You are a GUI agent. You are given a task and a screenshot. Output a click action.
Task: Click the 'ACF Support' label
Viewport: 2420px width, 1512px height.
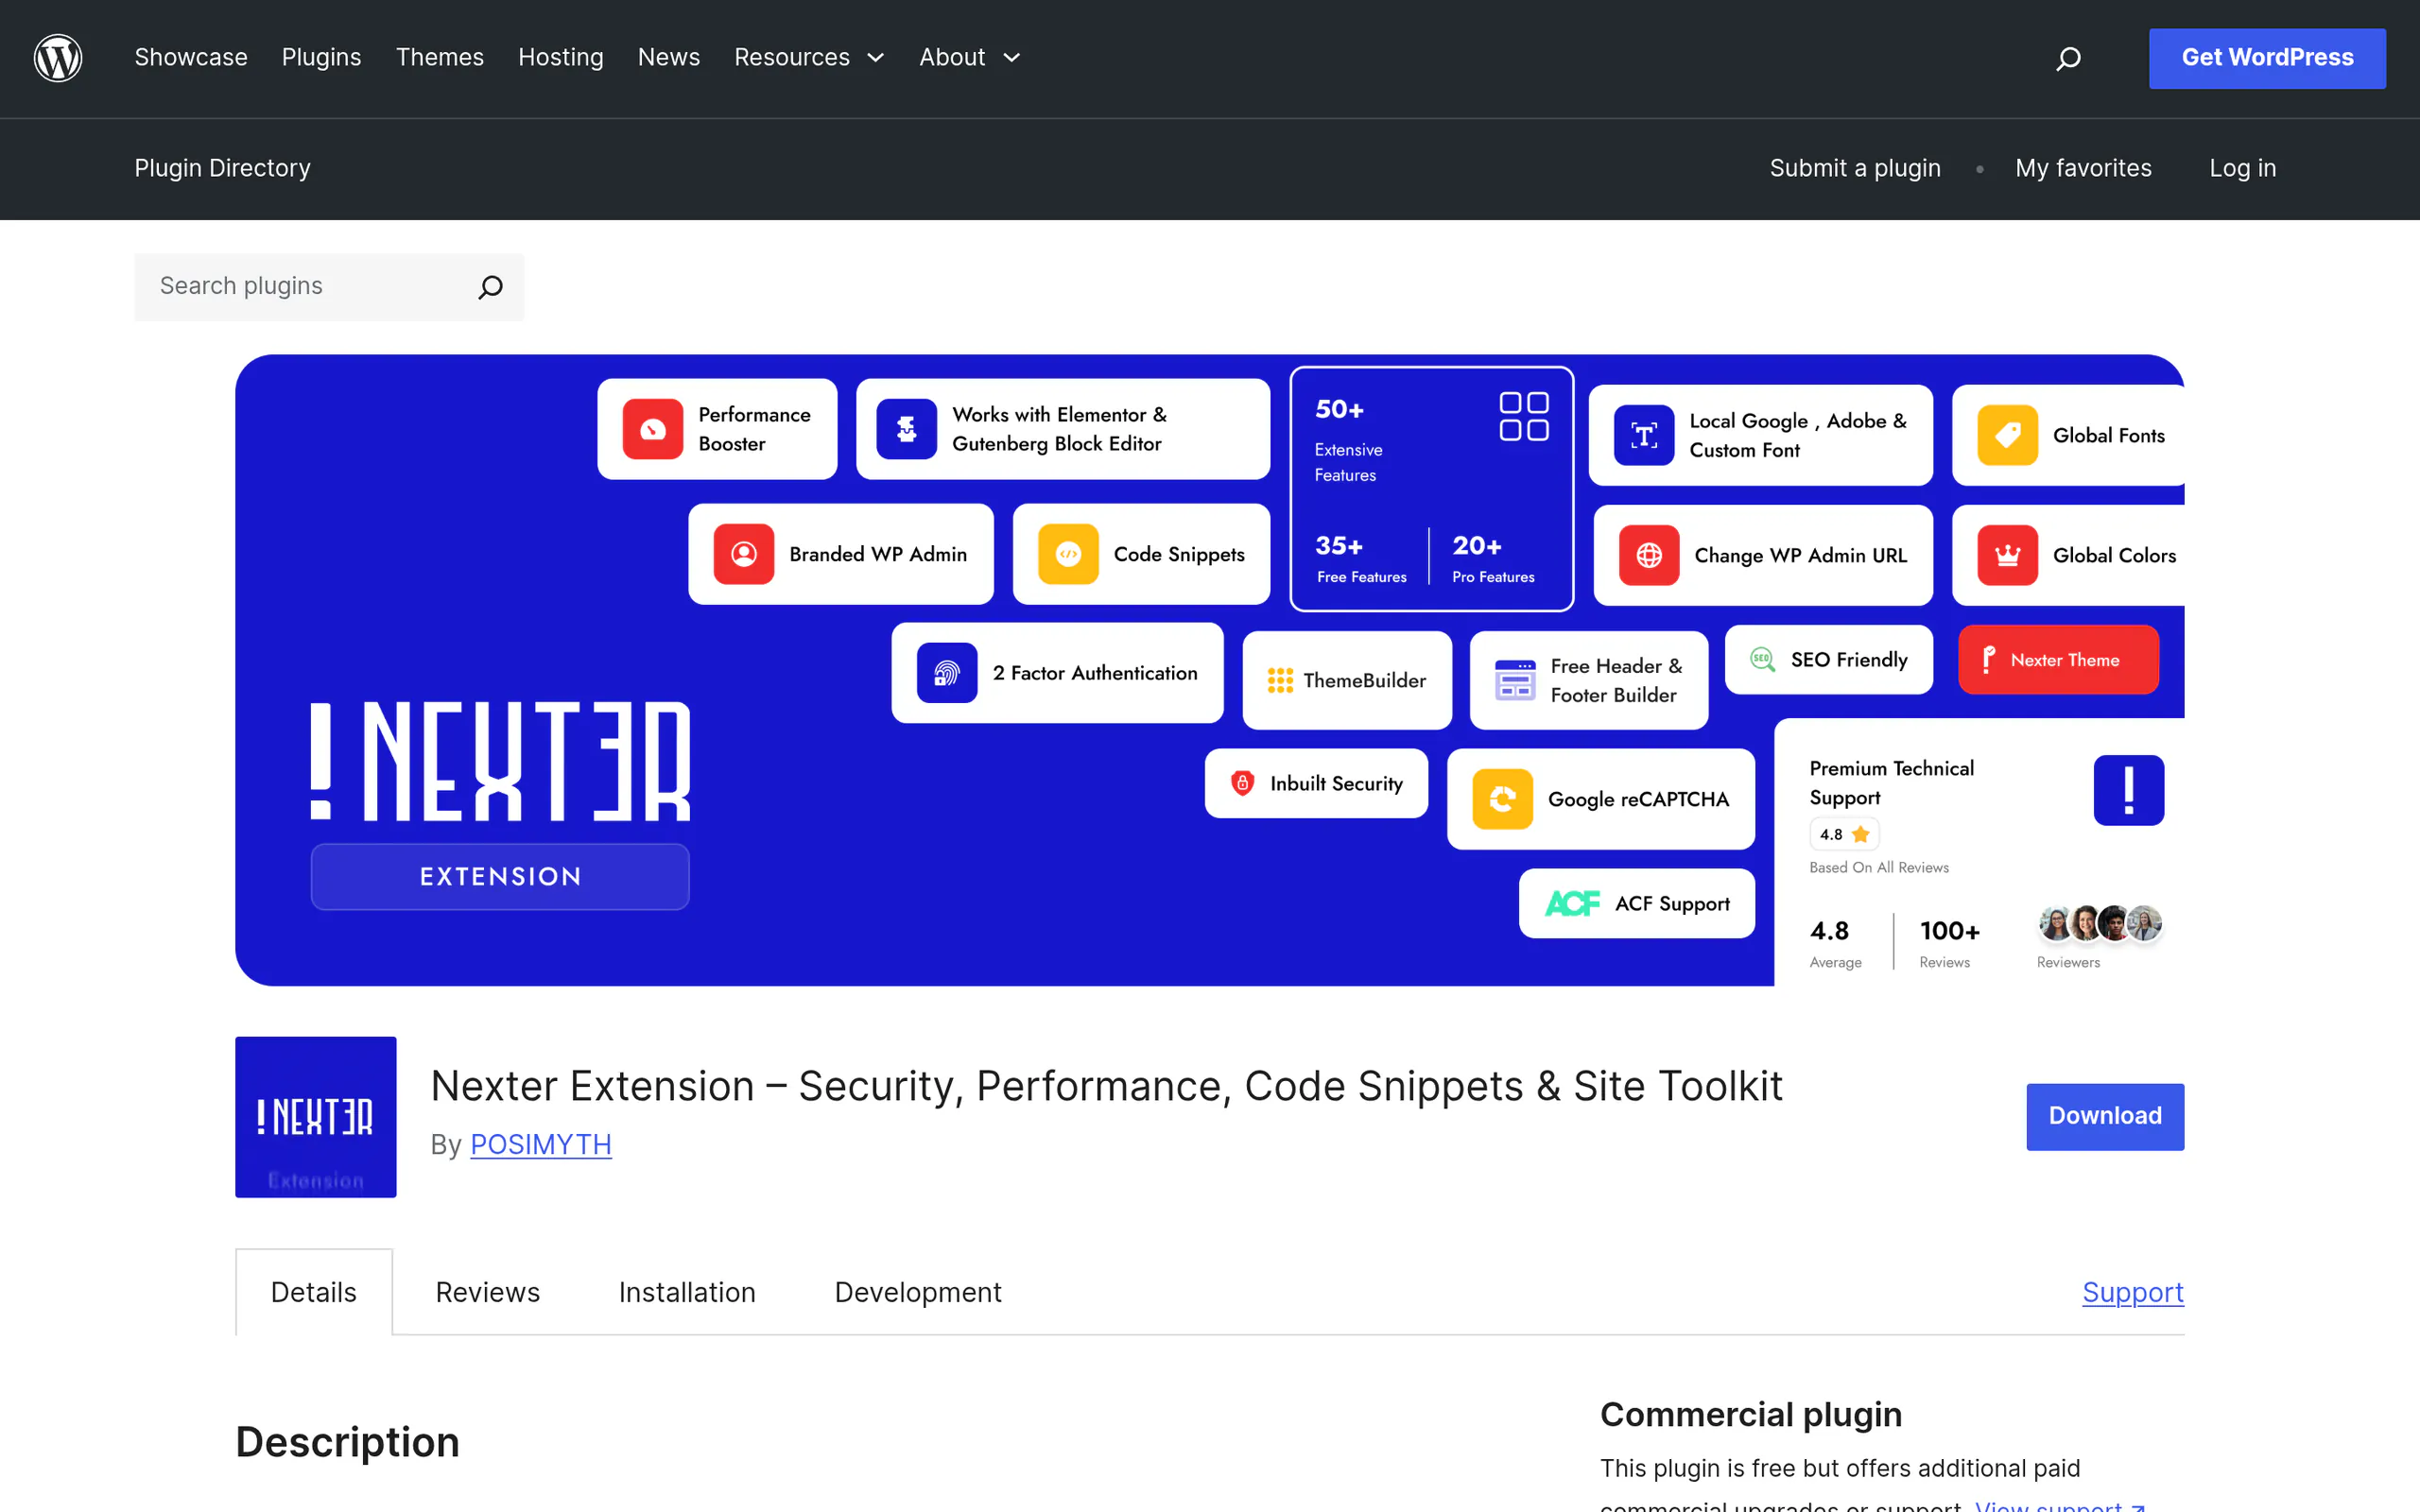(1672, 903)
